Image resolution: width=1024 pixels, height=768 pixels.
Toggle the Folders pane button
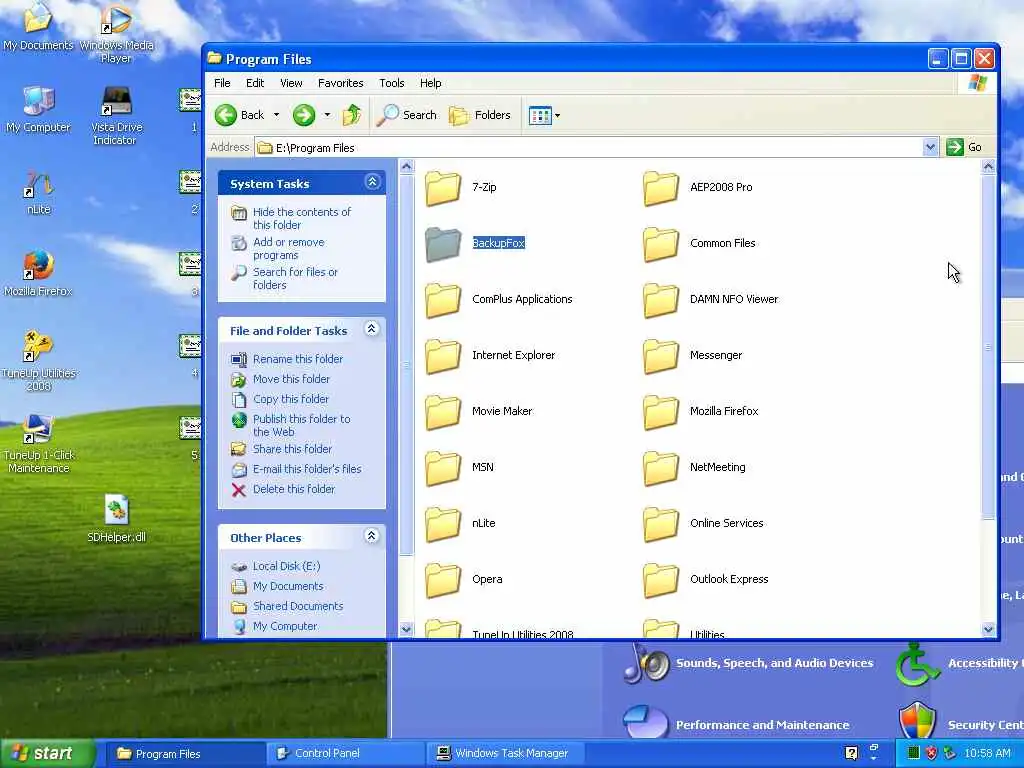(x=480, y=116)
